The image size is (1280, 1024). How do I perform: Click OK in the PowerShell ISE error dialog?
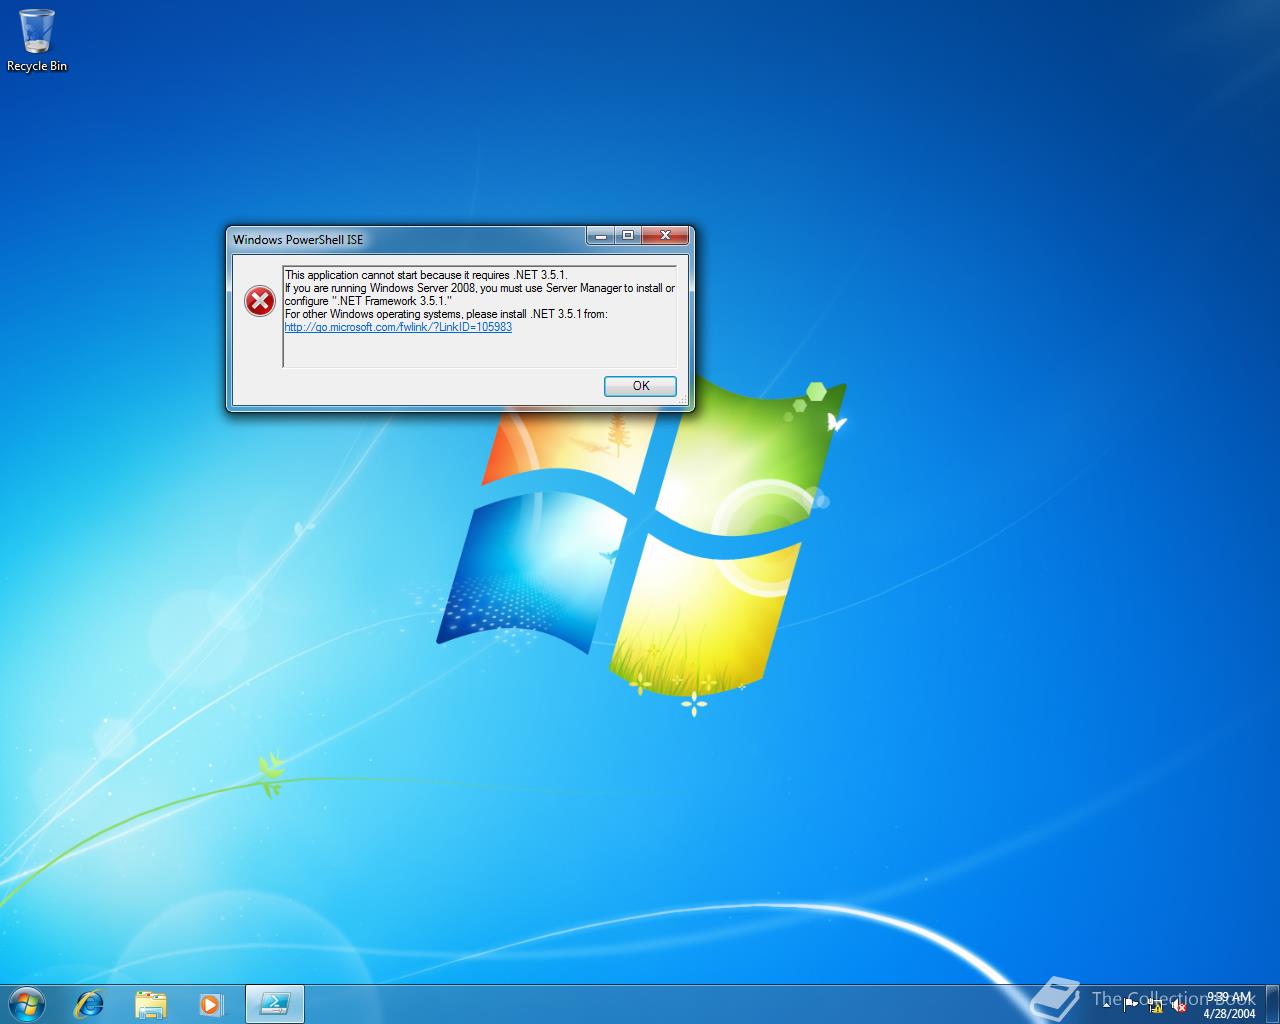[640, 386]
